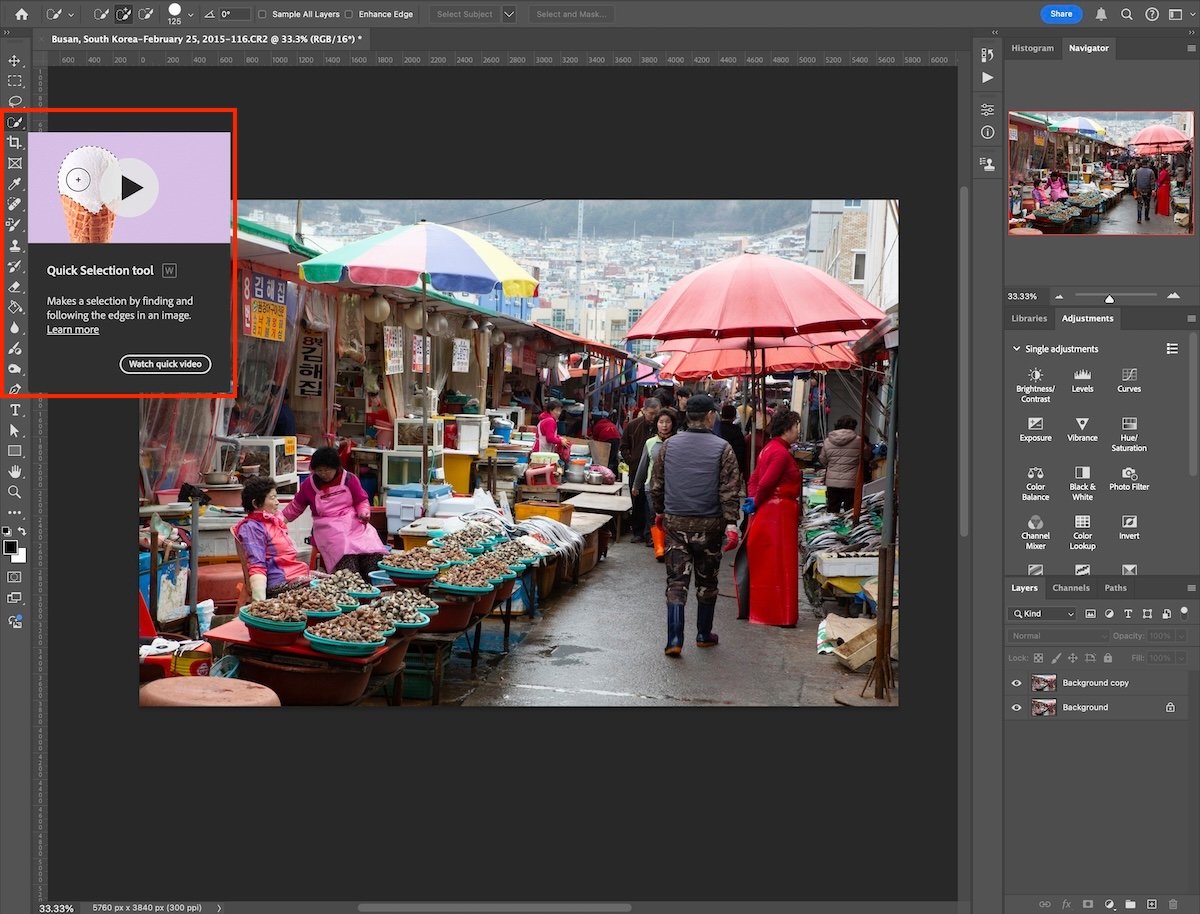Open the brush size picker dropdown
Image resolution: width=1200 pixels, height=914 pixels.
190,14
